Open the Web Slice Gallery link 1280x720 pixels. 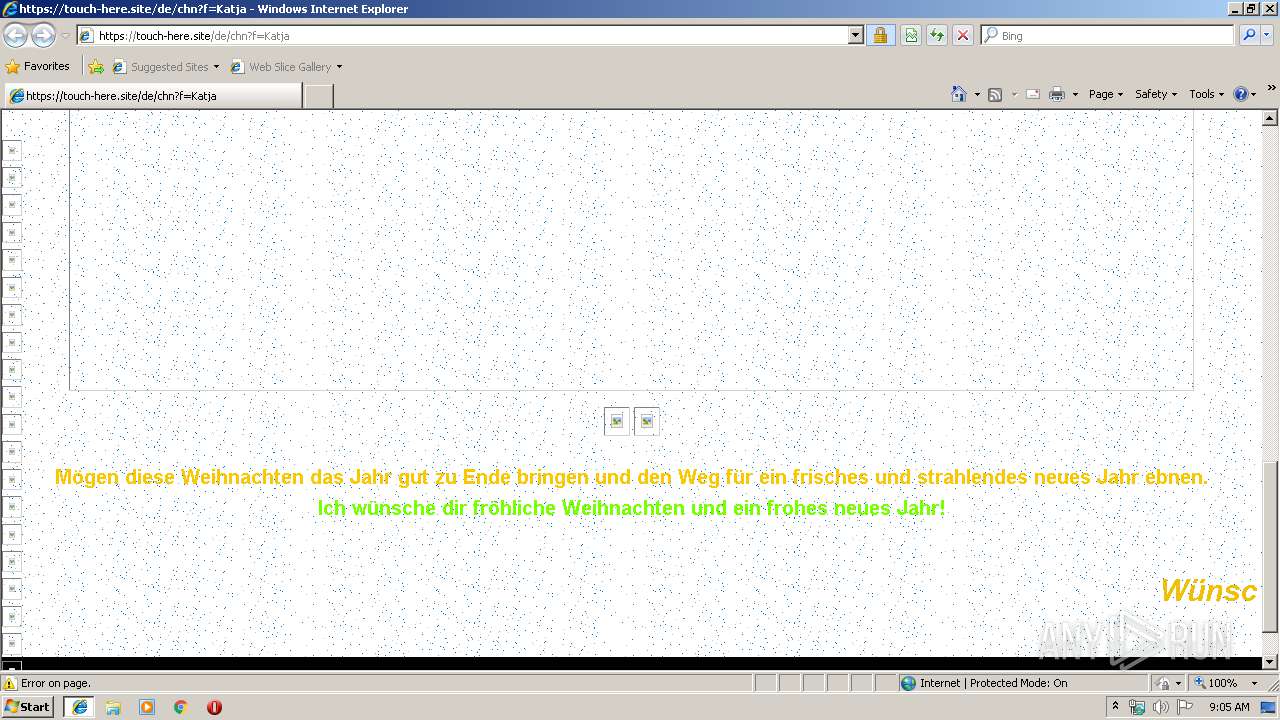281,67
